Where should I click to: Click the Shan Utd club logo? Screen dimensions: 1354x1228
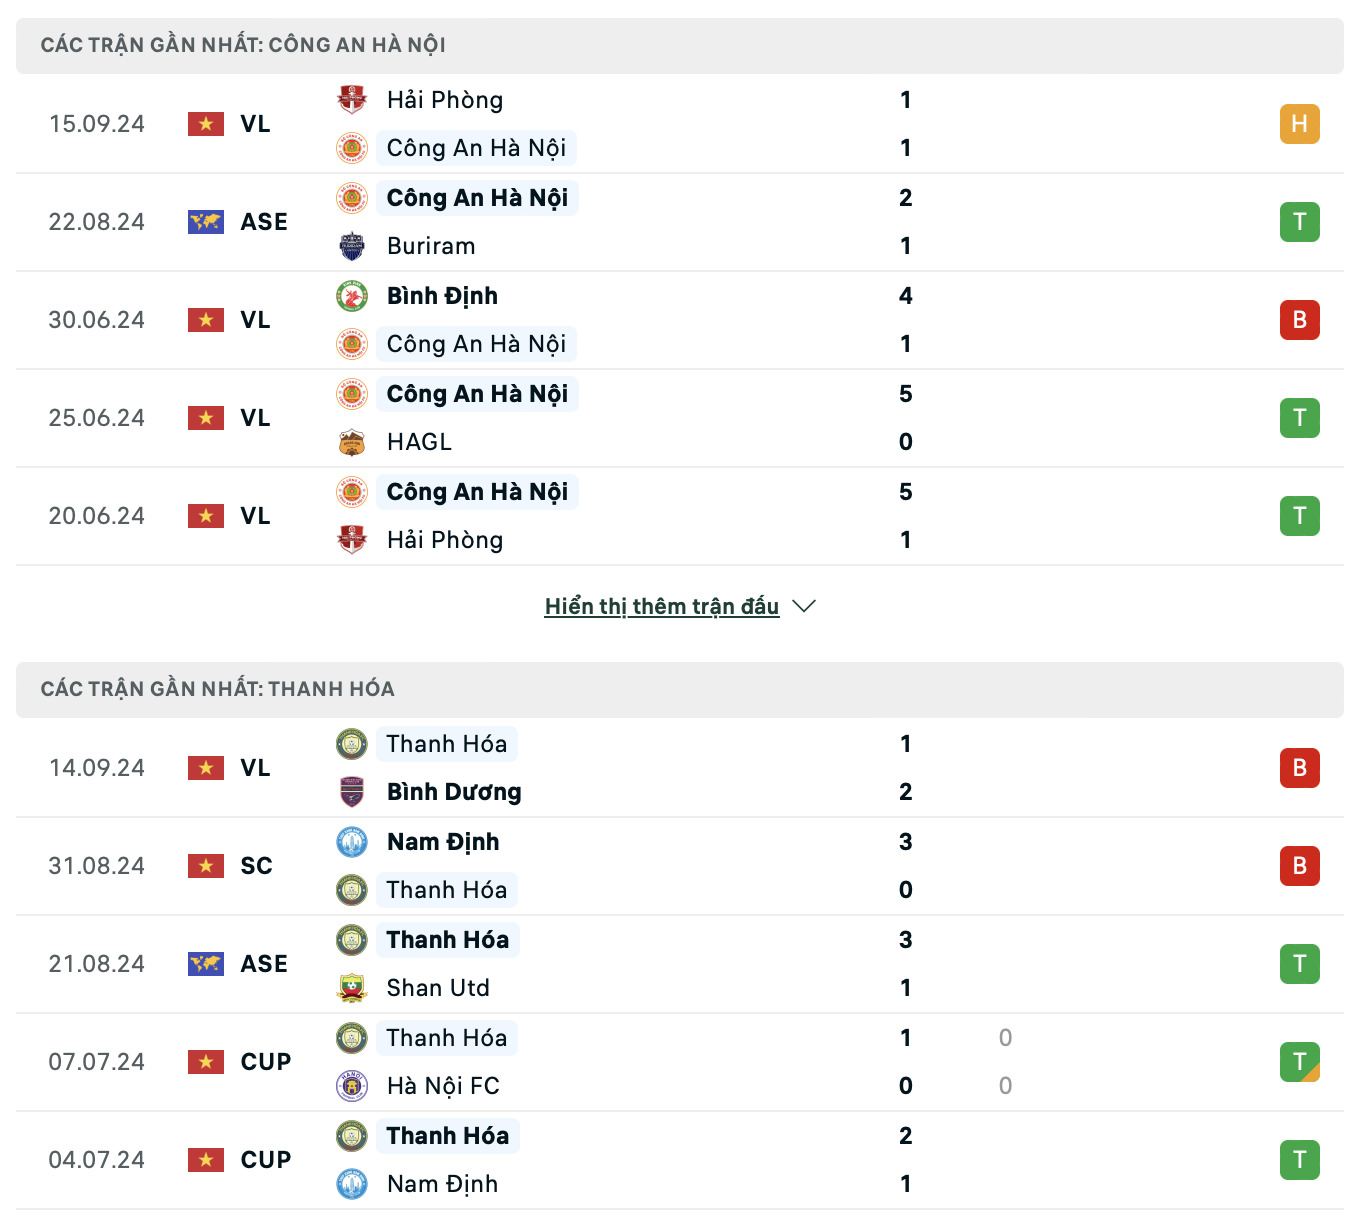tap(352, 988)
